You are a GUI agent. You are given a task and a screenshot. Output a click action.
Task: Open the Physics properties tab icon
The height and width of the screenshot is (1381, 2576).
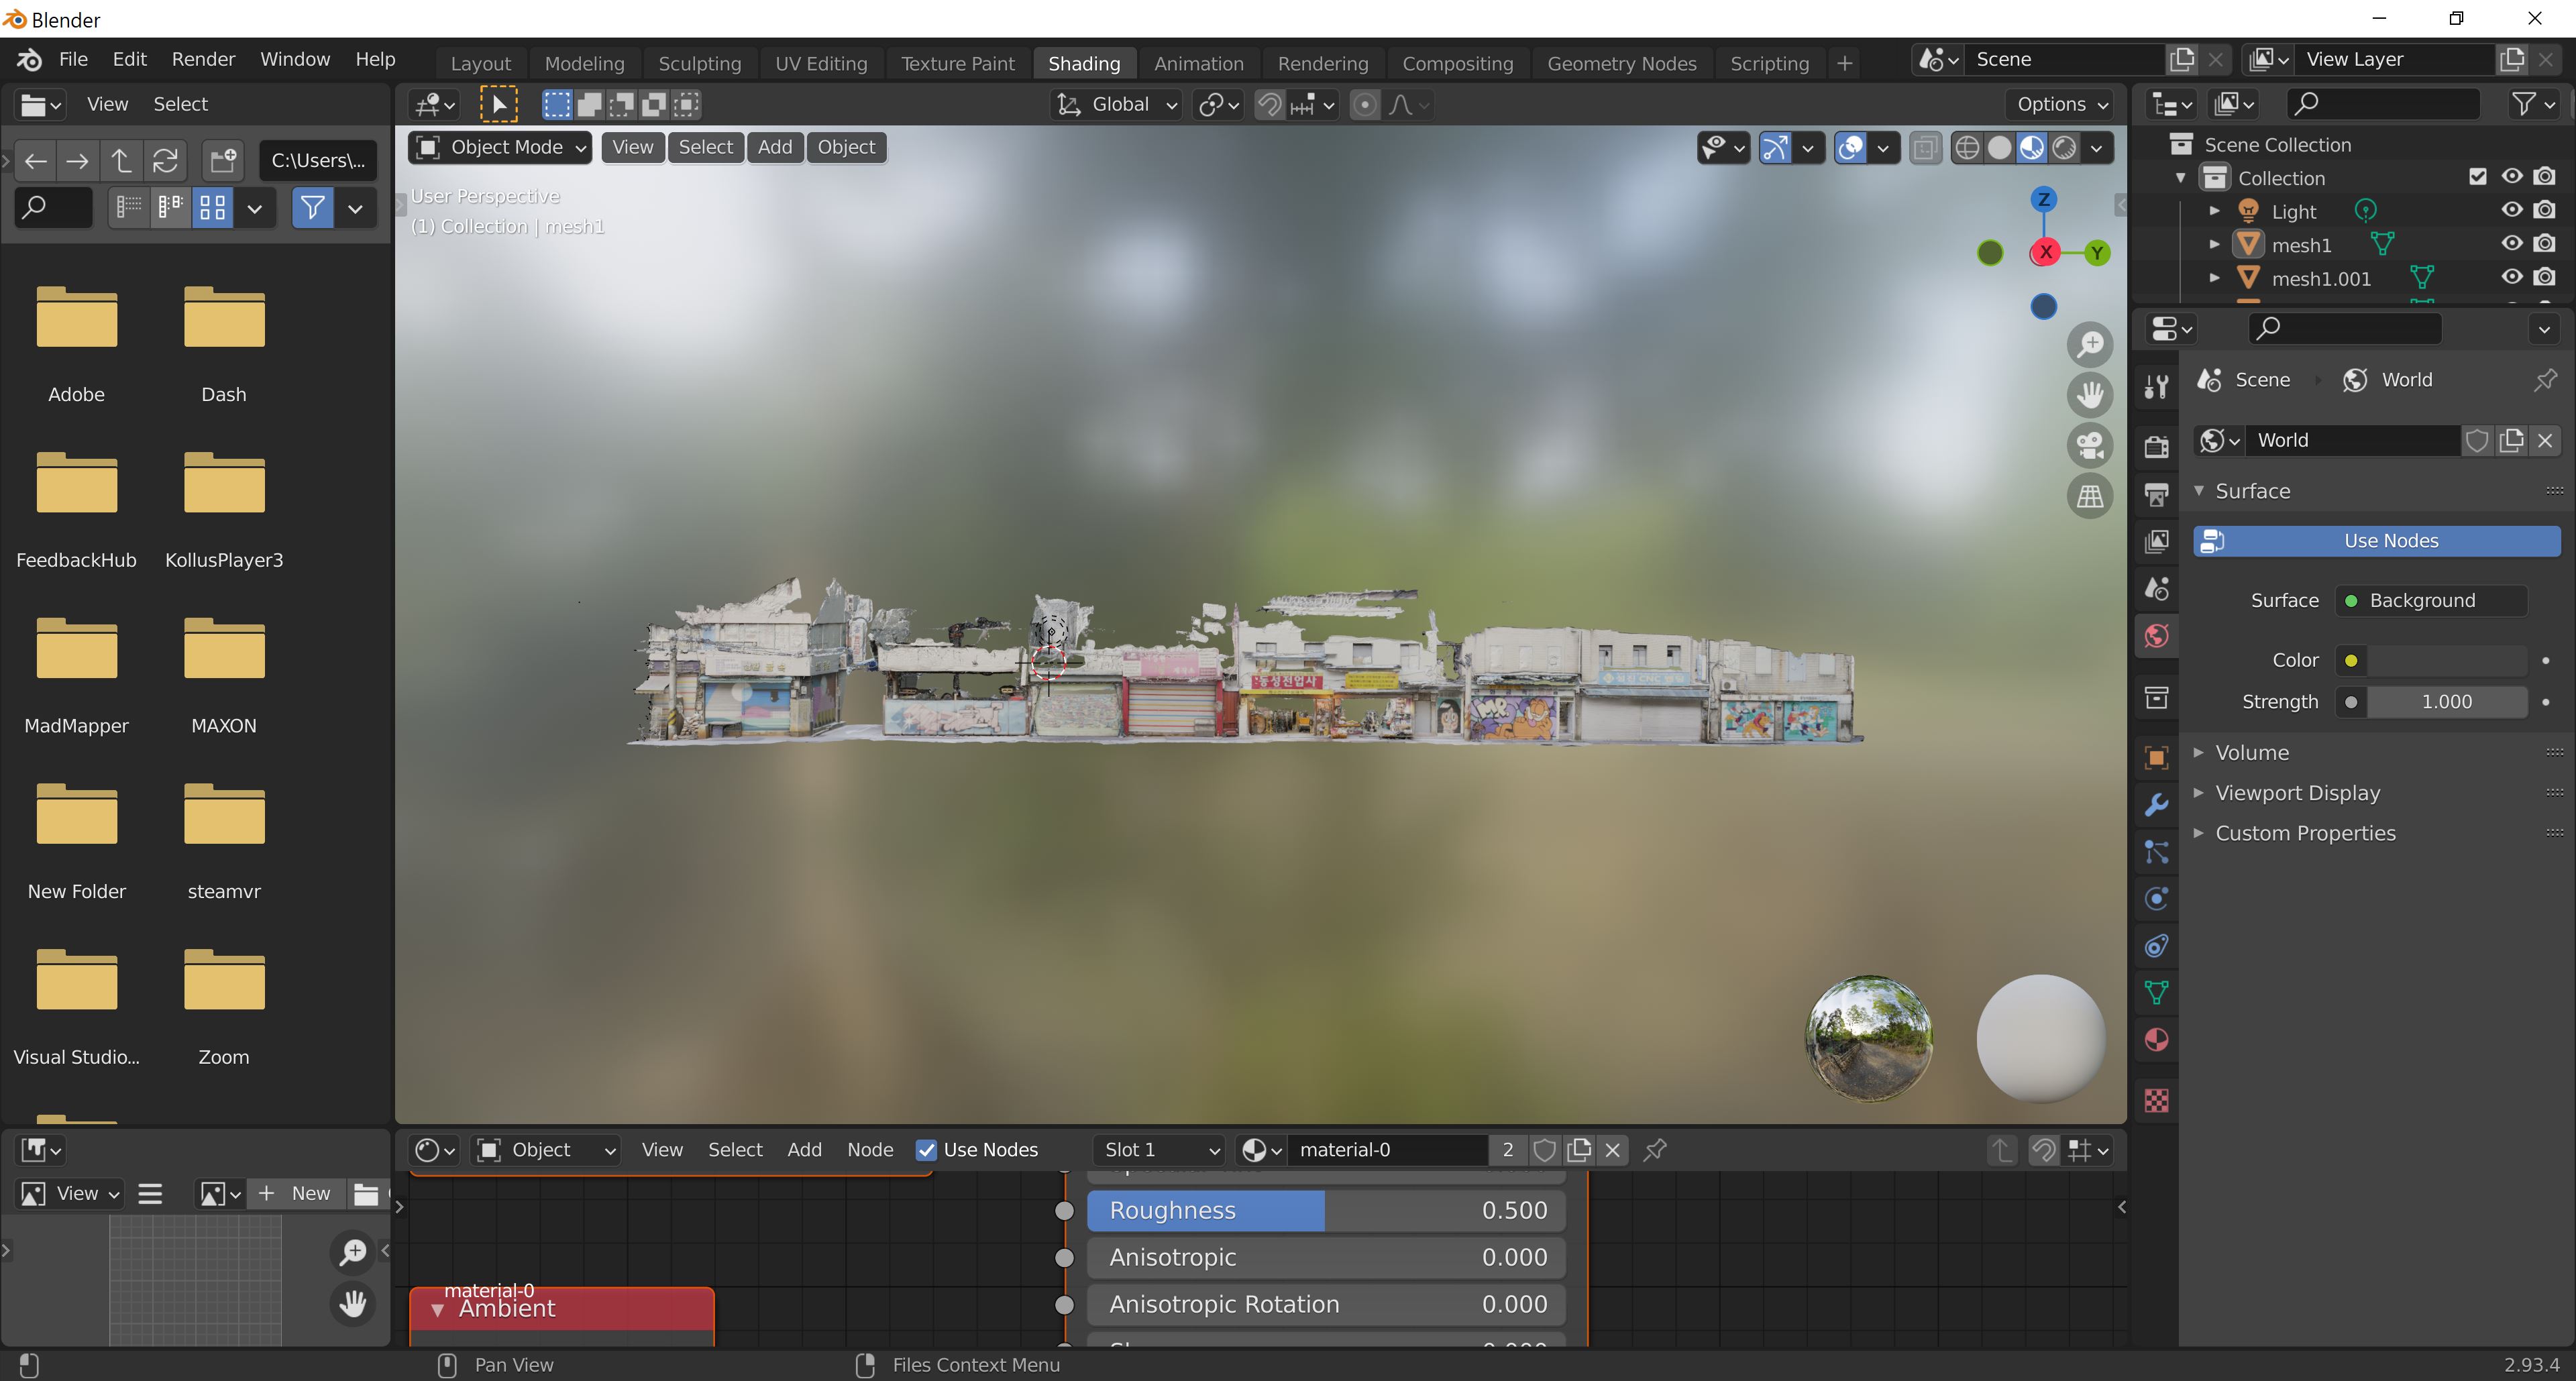(x=2157, y=898)
